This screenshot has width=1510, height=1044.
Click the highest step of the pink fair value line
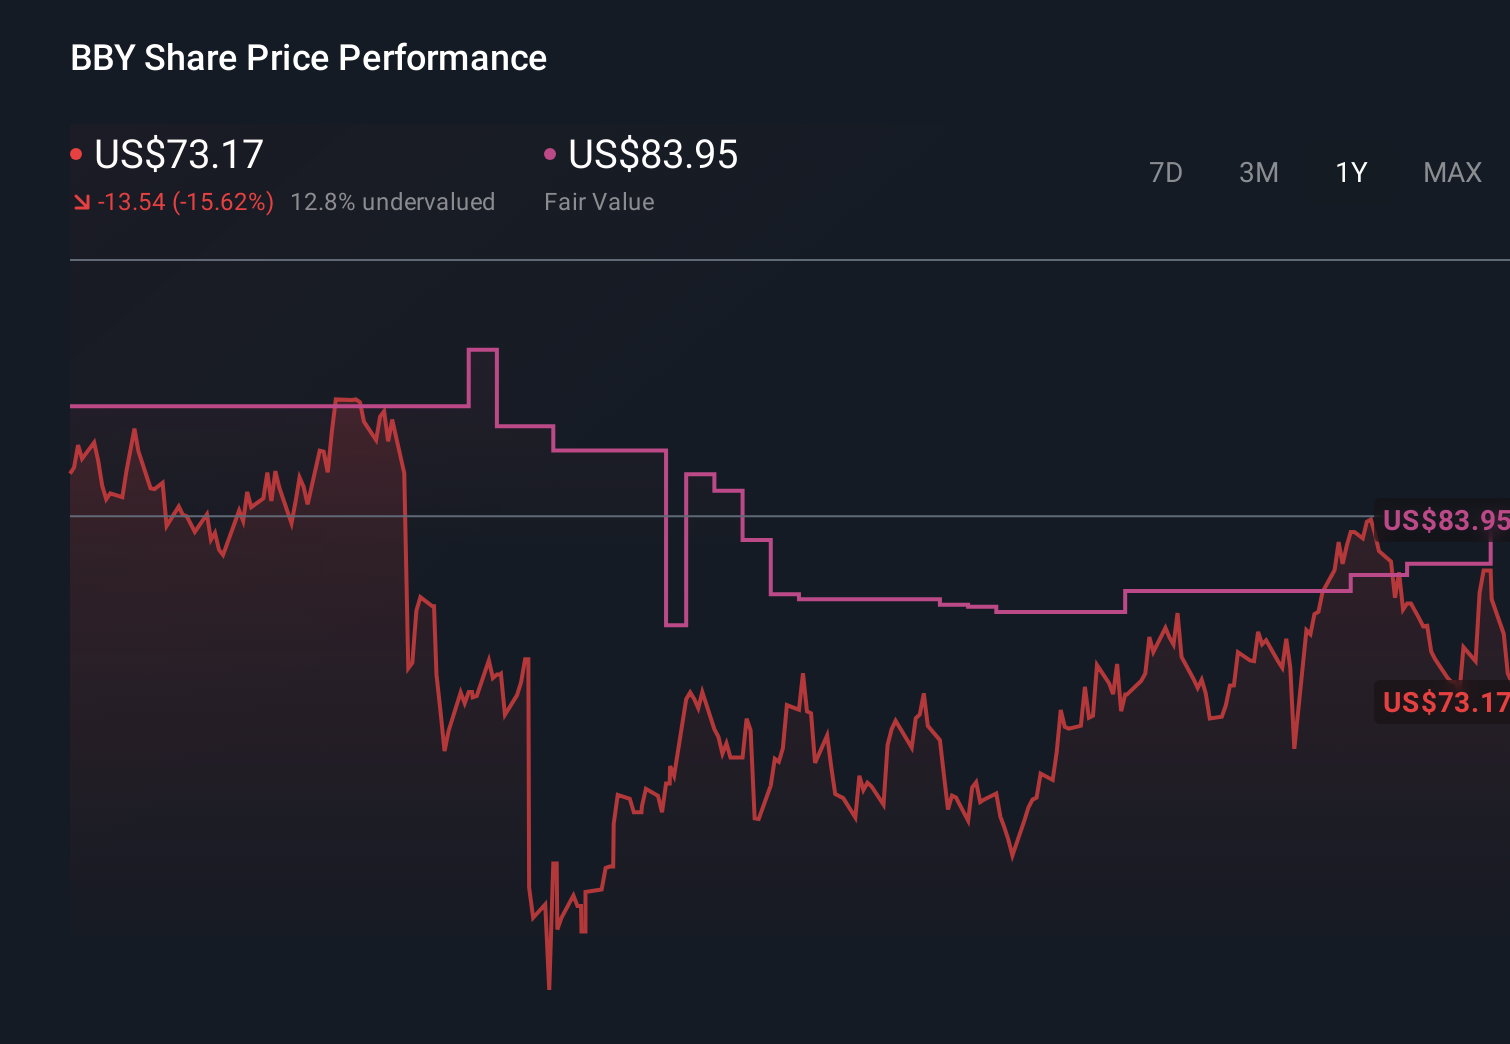click(x=482, y=350)
